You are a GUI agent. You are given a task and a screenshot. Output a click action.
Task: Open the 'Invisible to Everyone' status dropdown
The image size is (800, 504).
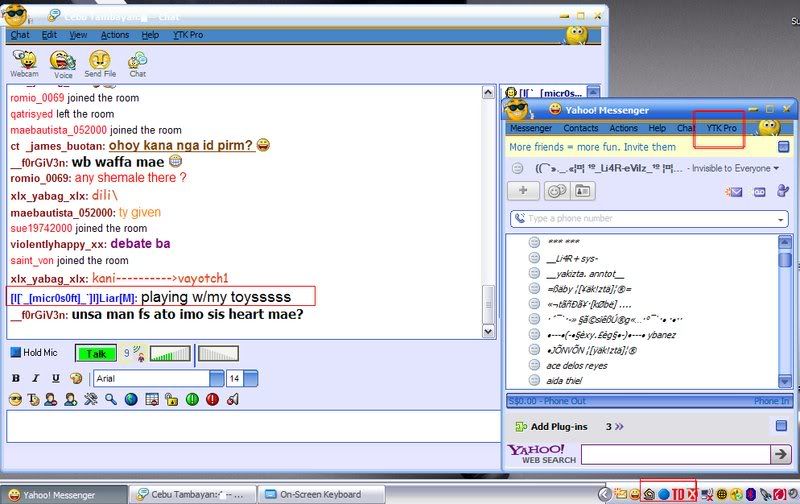click(x=735, y=168)
